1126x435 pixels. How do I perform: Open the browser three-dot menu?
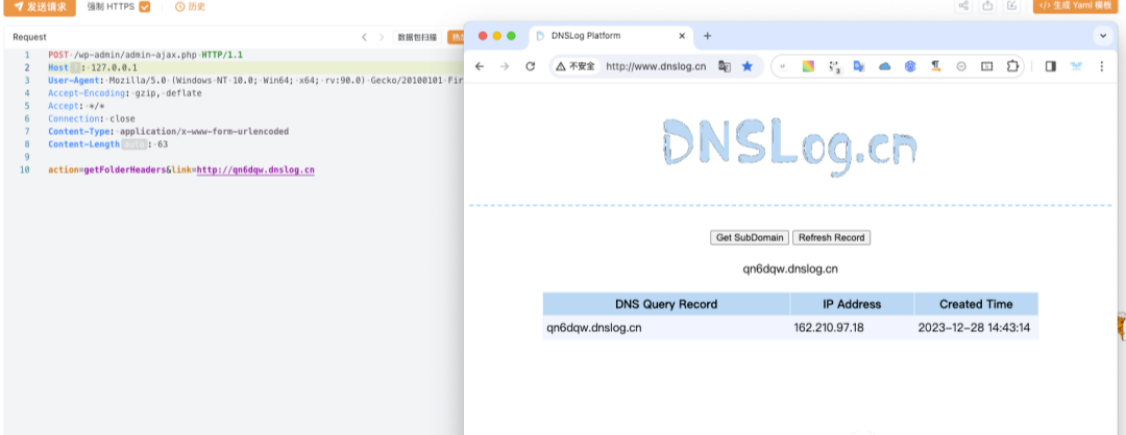pyautogui.click(x=1102, y=66)
